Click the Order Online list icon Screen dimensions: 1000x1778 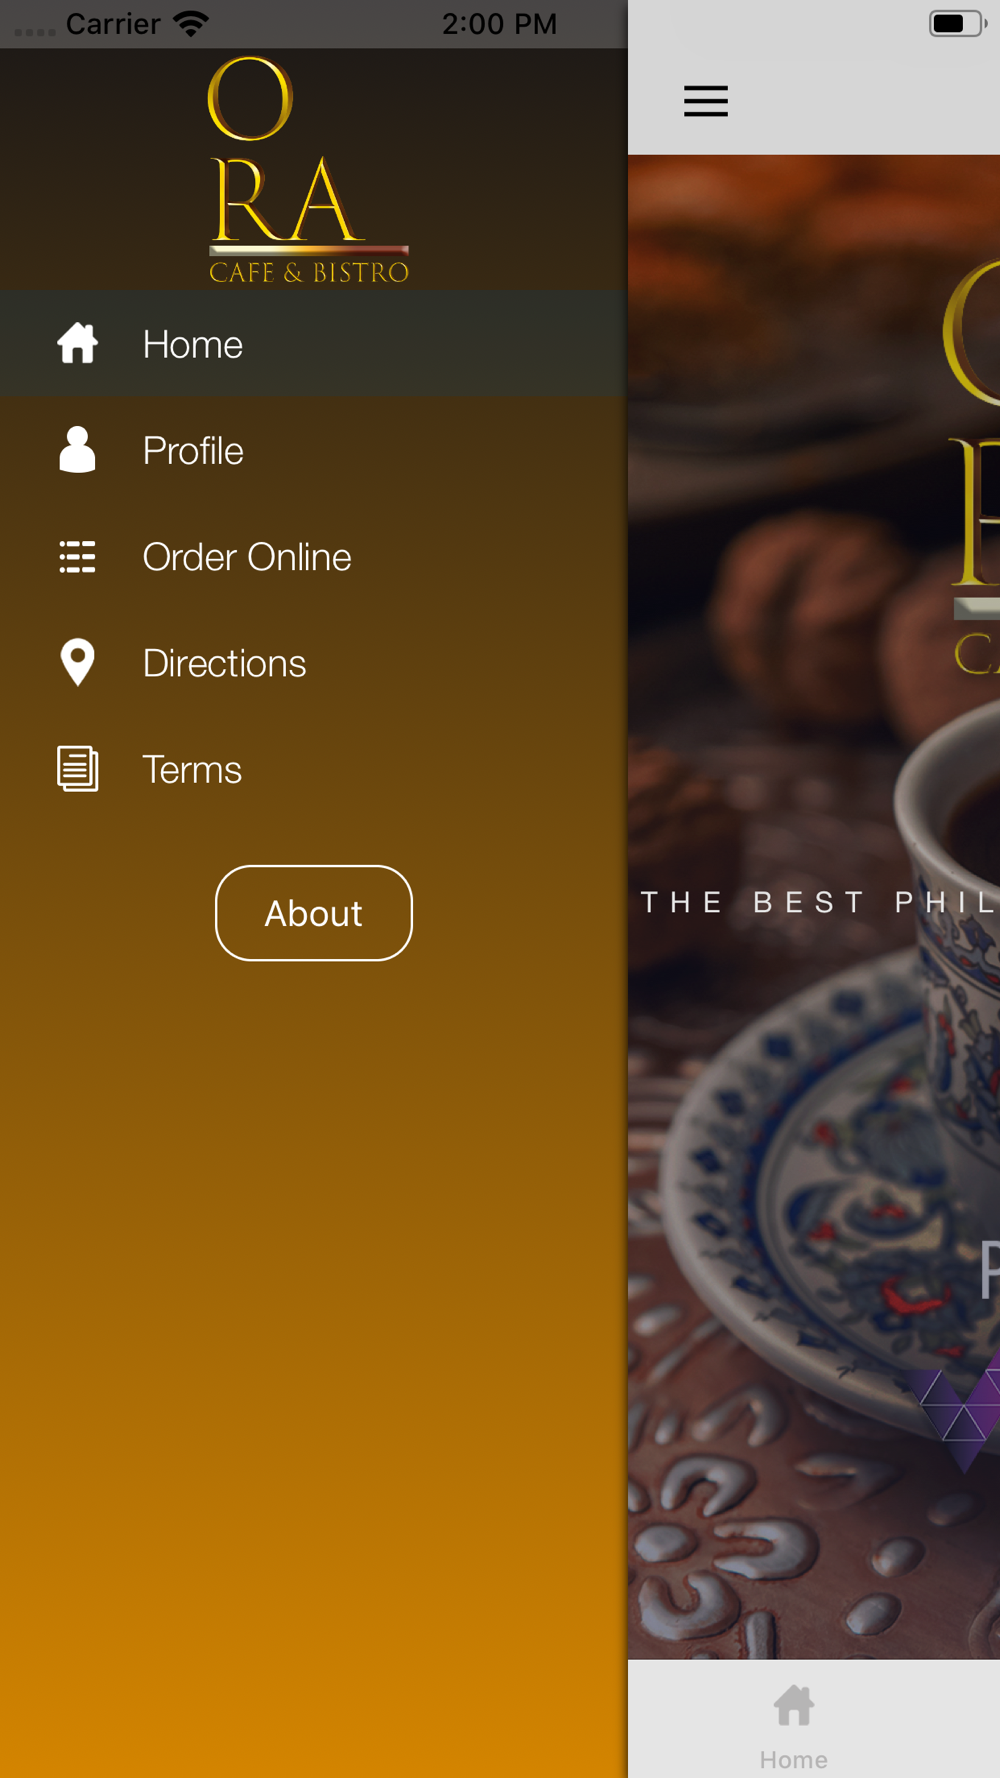(x=77, y=556)
